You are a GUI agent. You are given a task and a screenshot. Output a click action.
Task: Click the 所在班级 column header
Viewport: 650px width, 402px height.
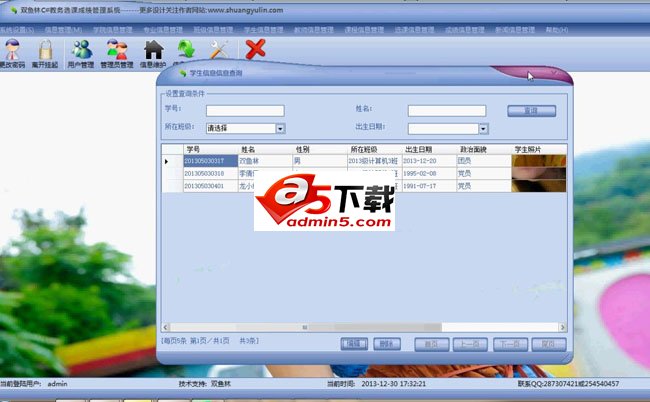(375, 149)
